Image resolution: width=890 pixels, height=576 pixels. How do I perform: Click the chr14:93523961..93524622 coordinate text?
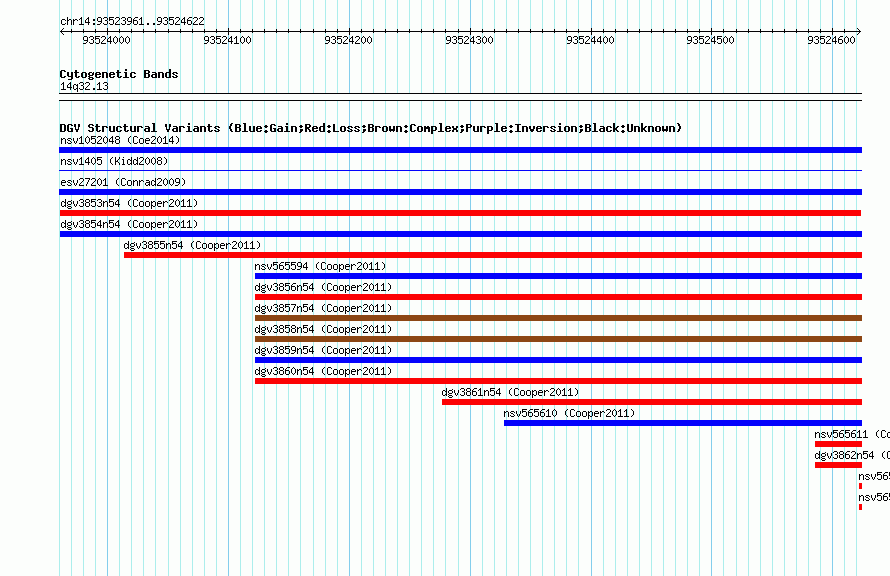click(x=132, y=21)
